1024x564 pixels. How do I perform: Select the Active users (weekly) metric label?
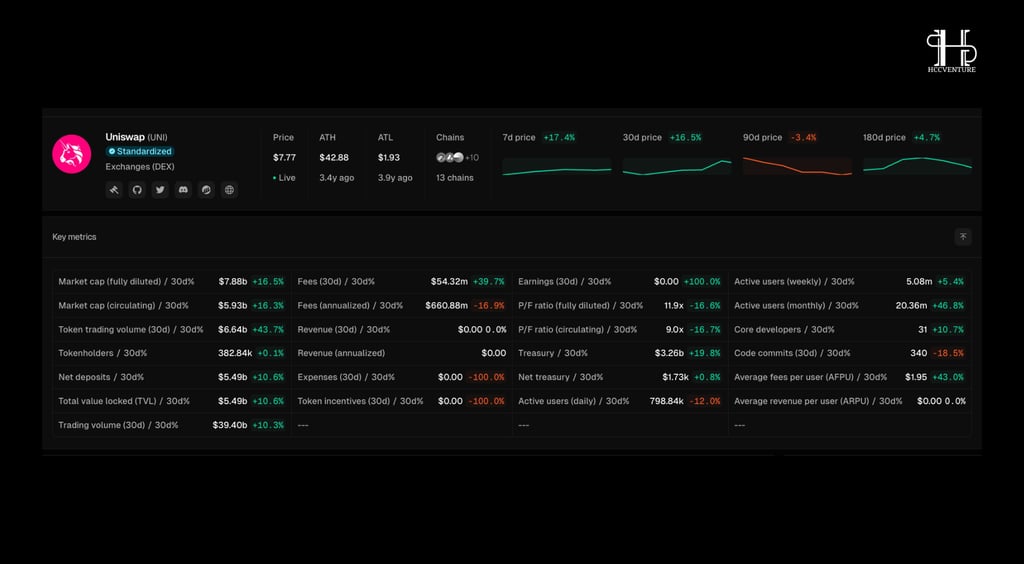794,281
